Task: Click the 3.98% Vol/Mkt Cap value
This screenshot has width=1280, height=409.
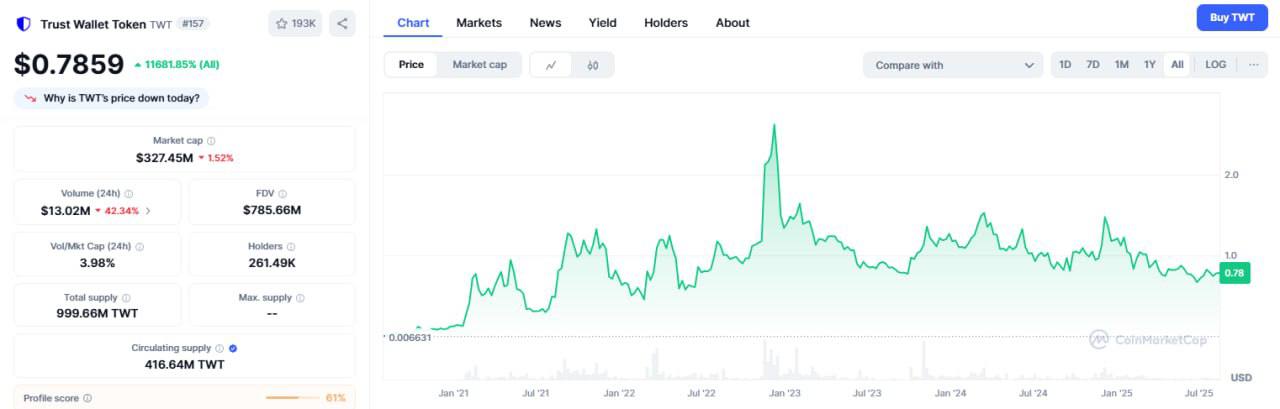Action: click(97, 263)
